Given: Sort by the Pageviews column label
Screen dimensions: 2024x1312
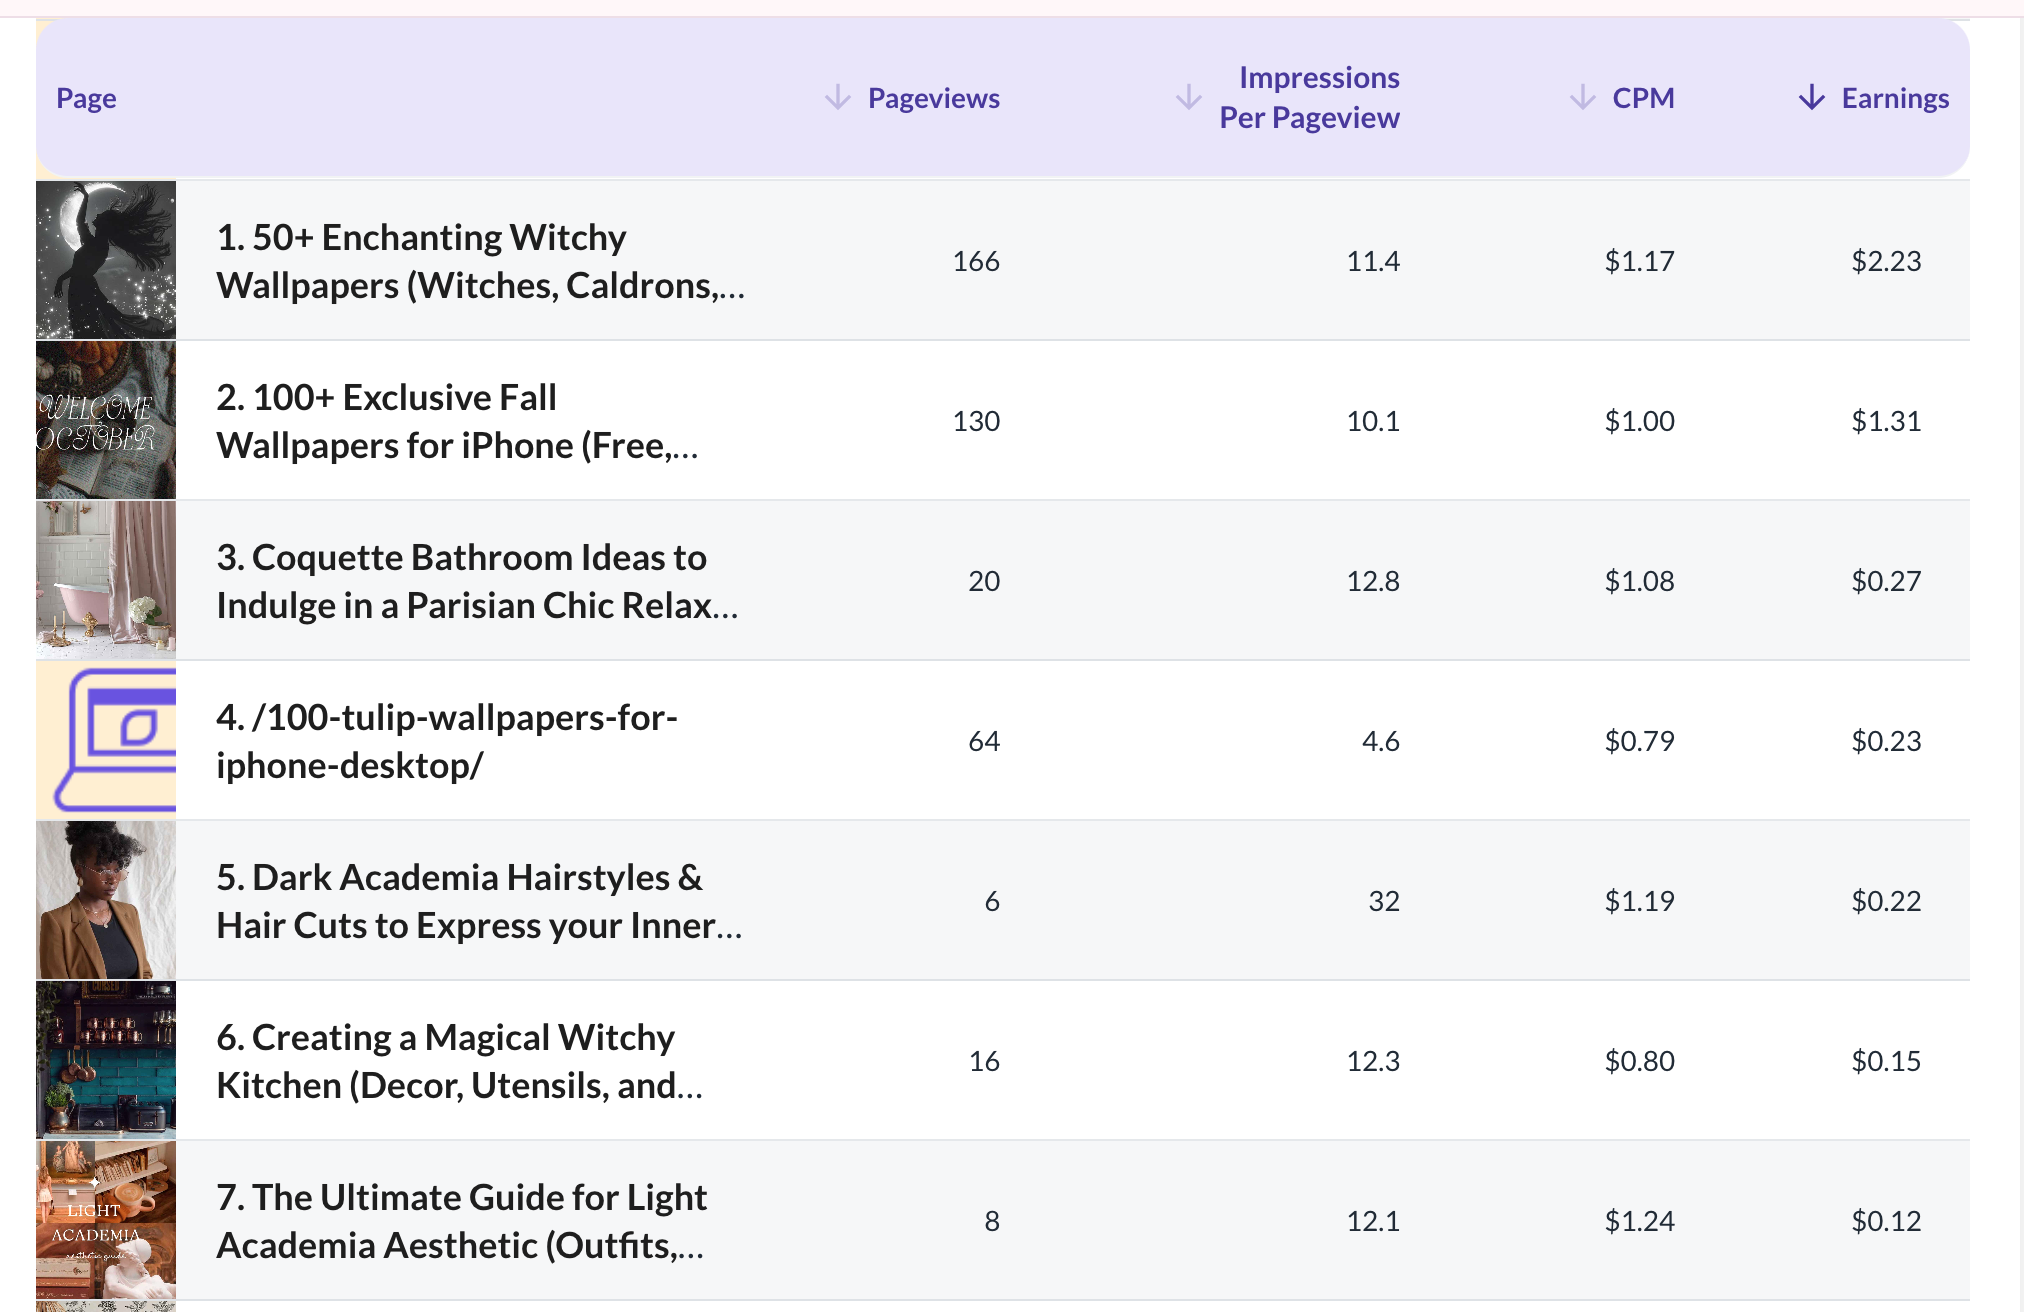Looking at the screenshot, I should click(x=933, y=98).
